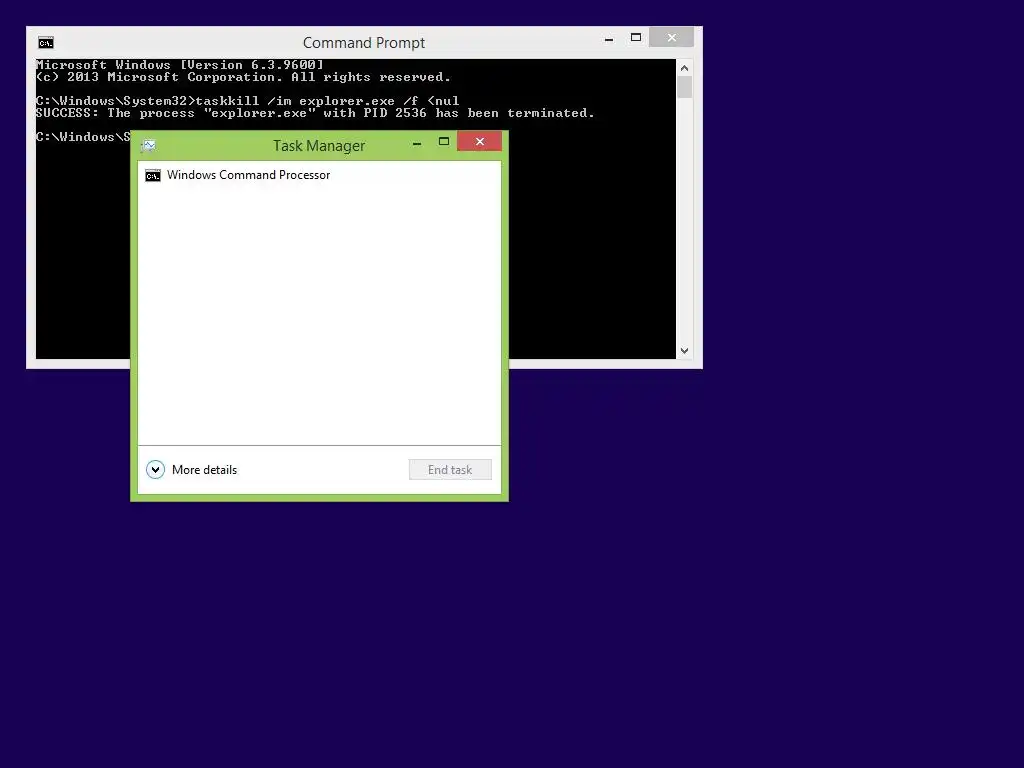This screenshot has width=1024, height=768.
Task: Click the End task button
Action: tap(450, 470)
